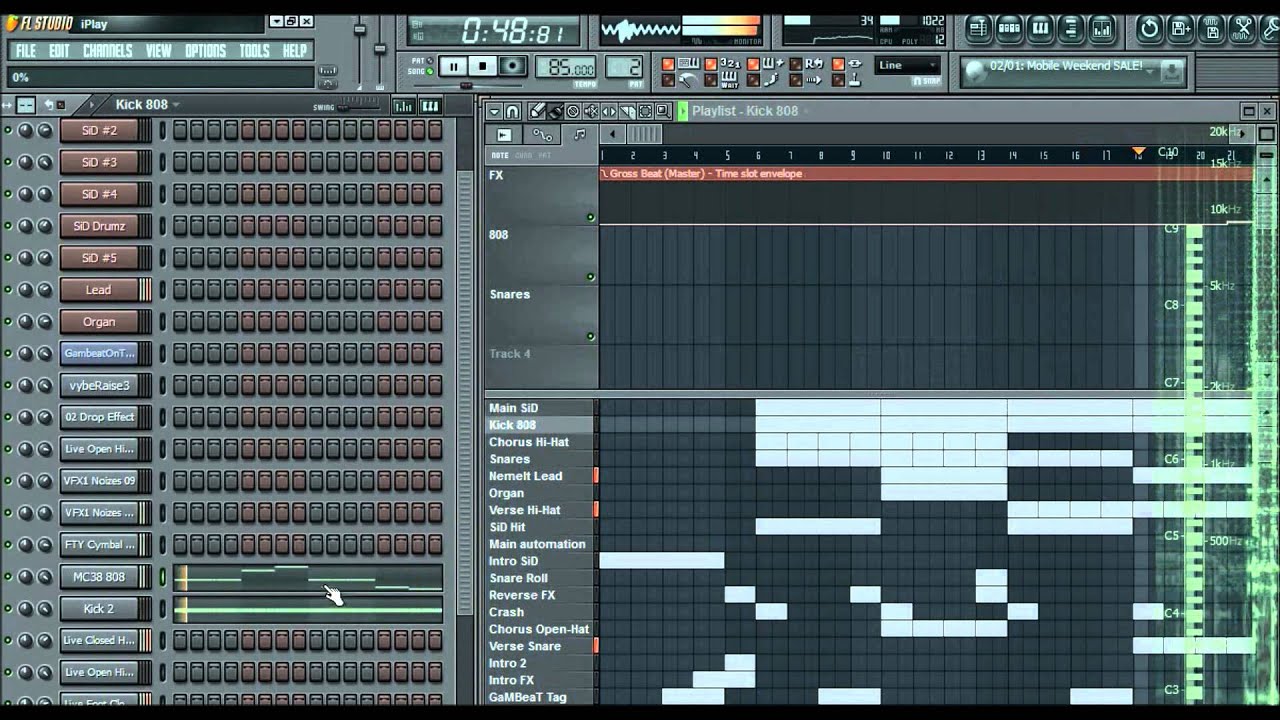The width and height of the screenshot is (1280, 720).
Task: Select the paint brush tool in playlist
Action: [x=555, y=111]
